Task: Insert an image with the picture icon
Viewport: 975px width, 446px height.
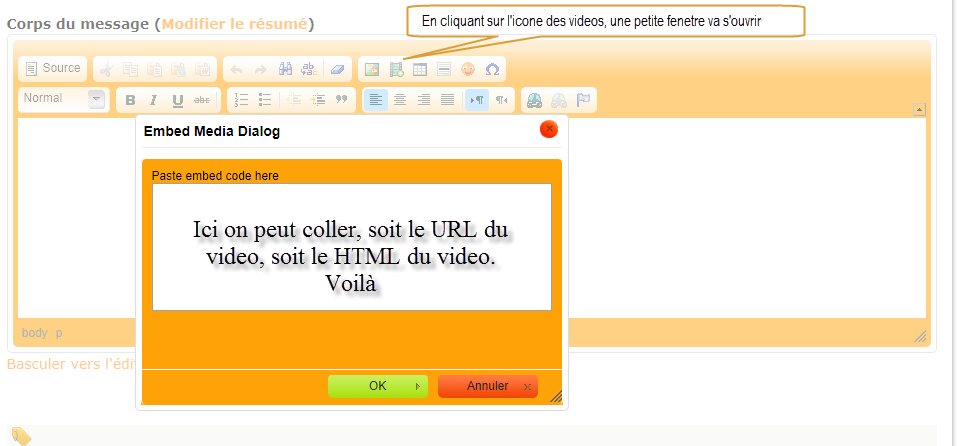Action: [372, 69]
